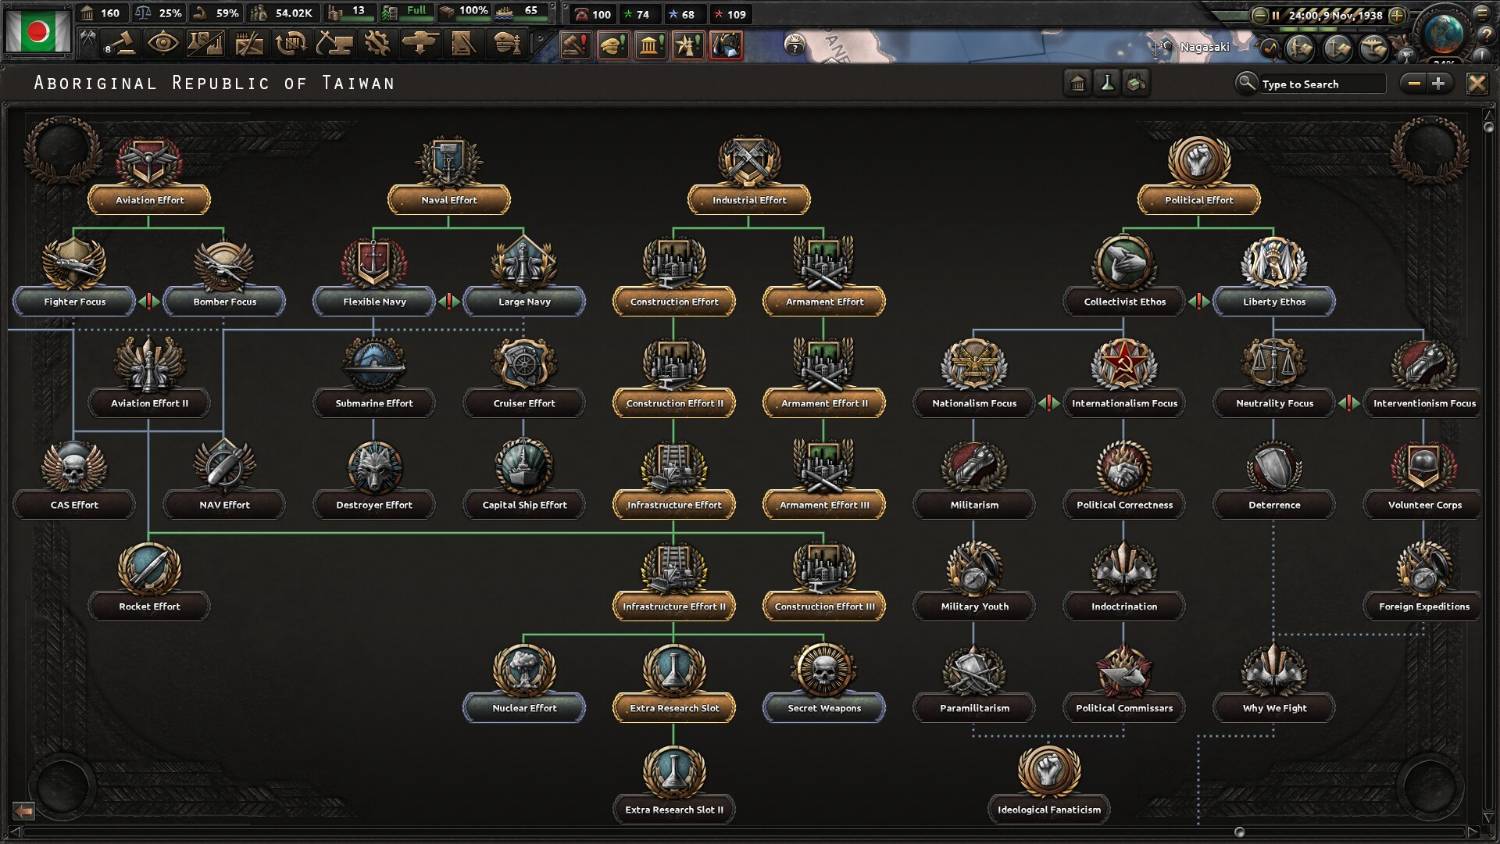The width and height of the screenshot is (1500, 844).
Task: Zoom in the focus tree with plus
Action: [x=1438, y=84]
